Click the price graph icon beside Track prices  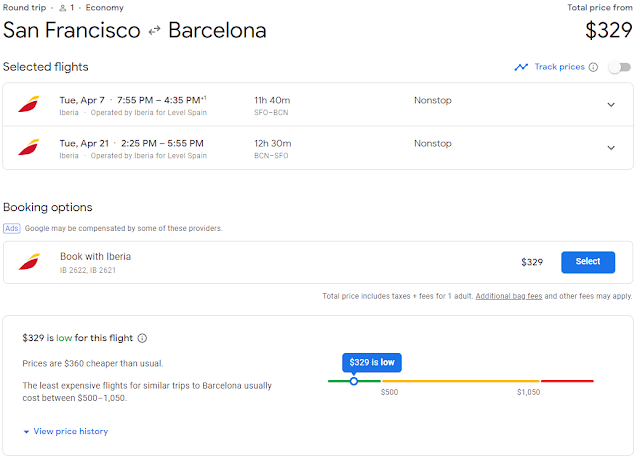(521, 67)
